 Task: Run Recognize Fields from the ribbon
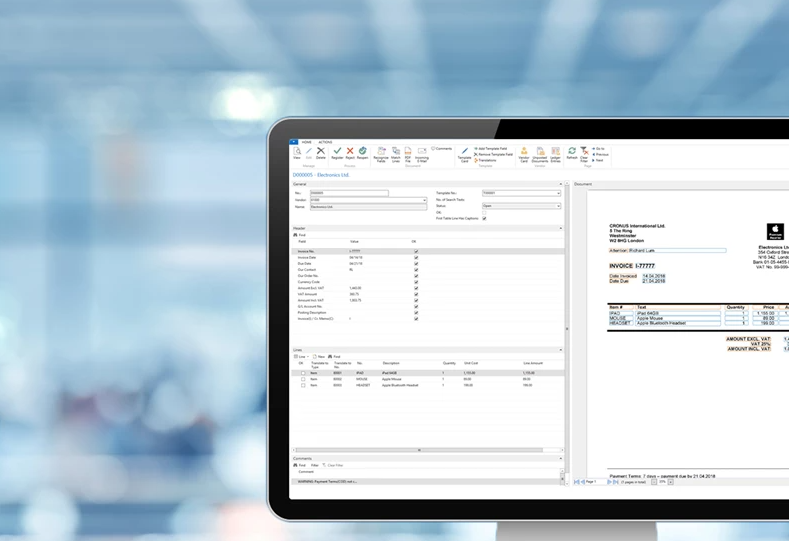click(381, 154)
